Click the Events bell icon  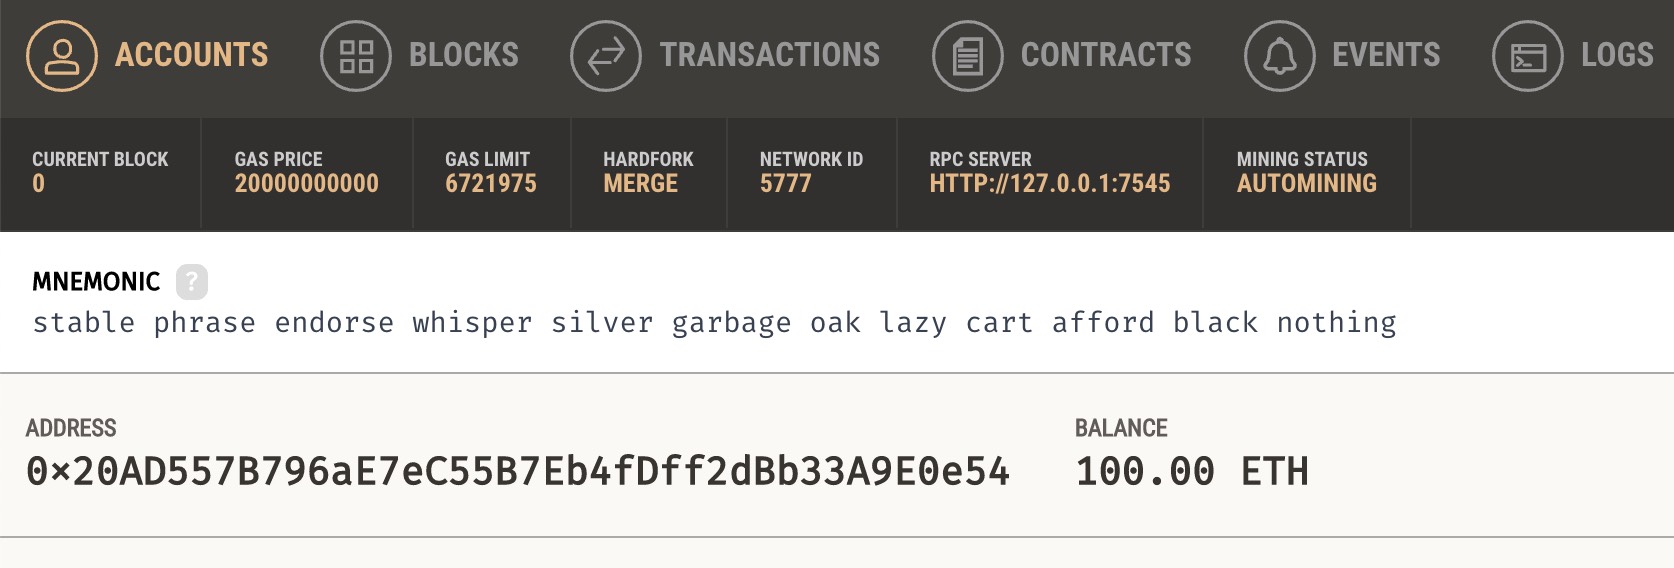tap(1279, 56)
